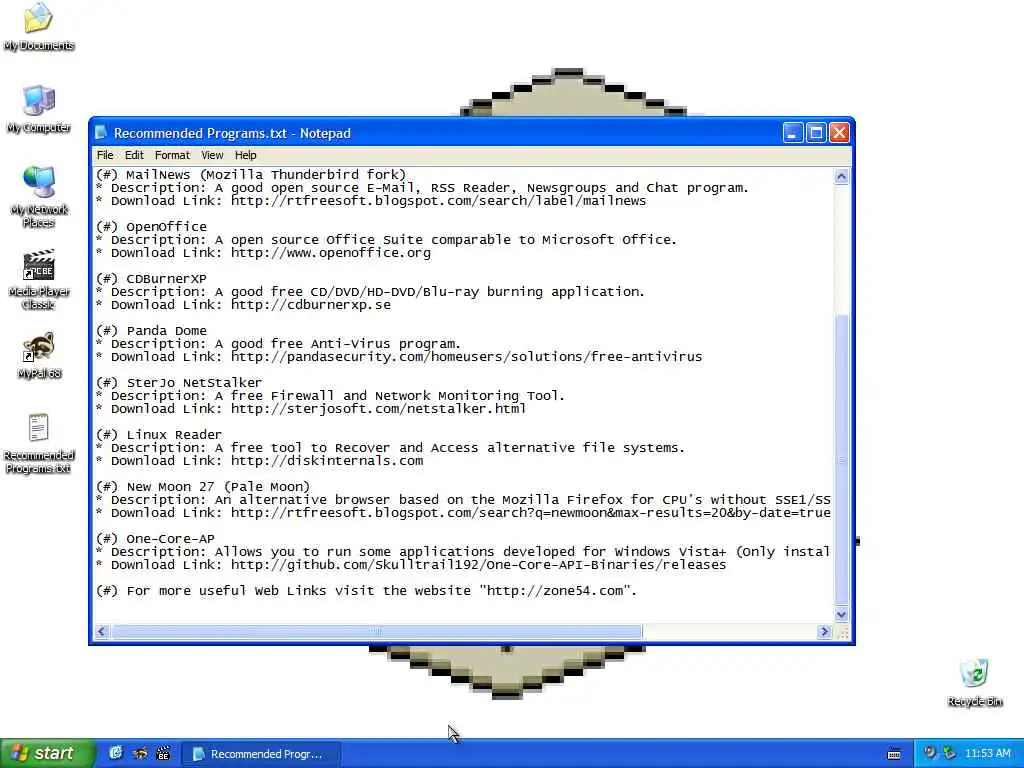Image resolution: width=1024 pixels, height=768 pixels.
Task: Select Recommended Programs.txt desktop file icon
Action: pyautogui.click(x=38, y=443)
